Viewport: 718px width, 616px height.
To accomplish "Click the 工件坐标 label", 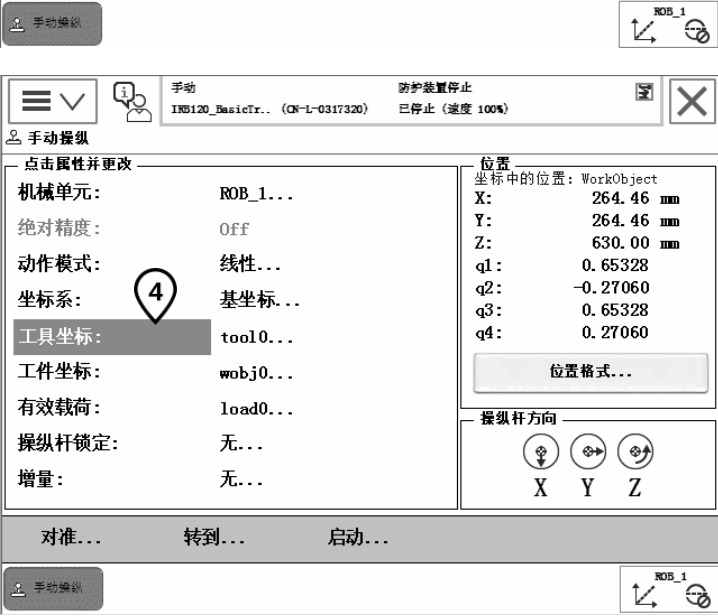I will click(x=59, y=371).
